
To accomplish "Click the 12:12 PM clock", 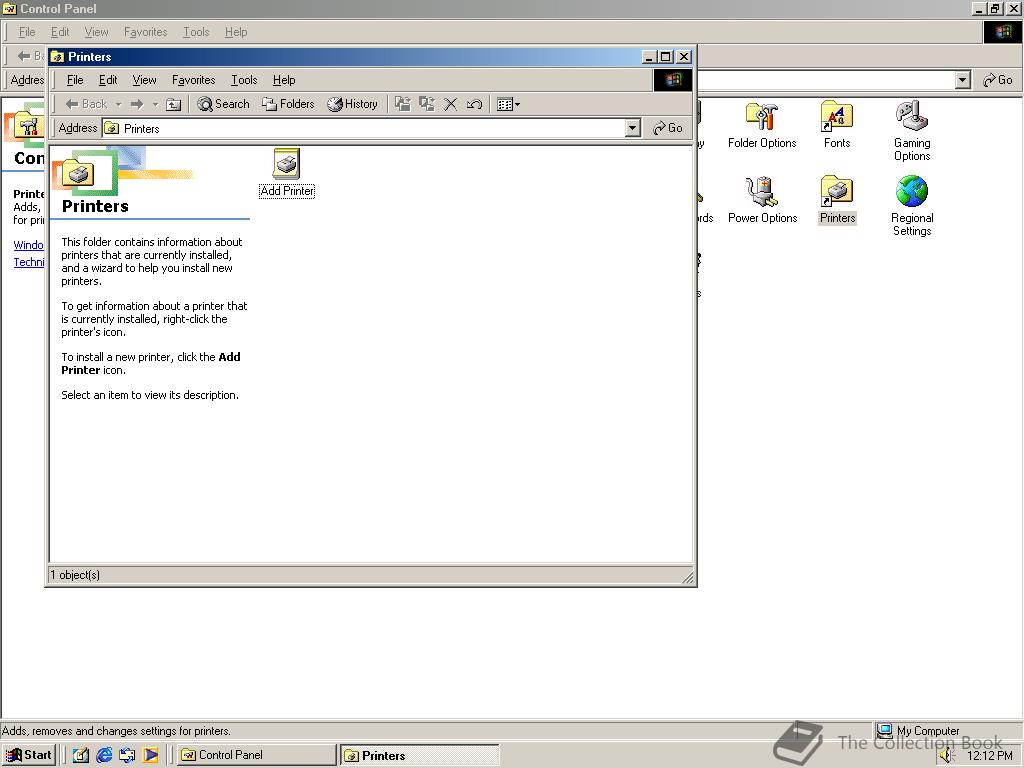I will pos(989,756).
